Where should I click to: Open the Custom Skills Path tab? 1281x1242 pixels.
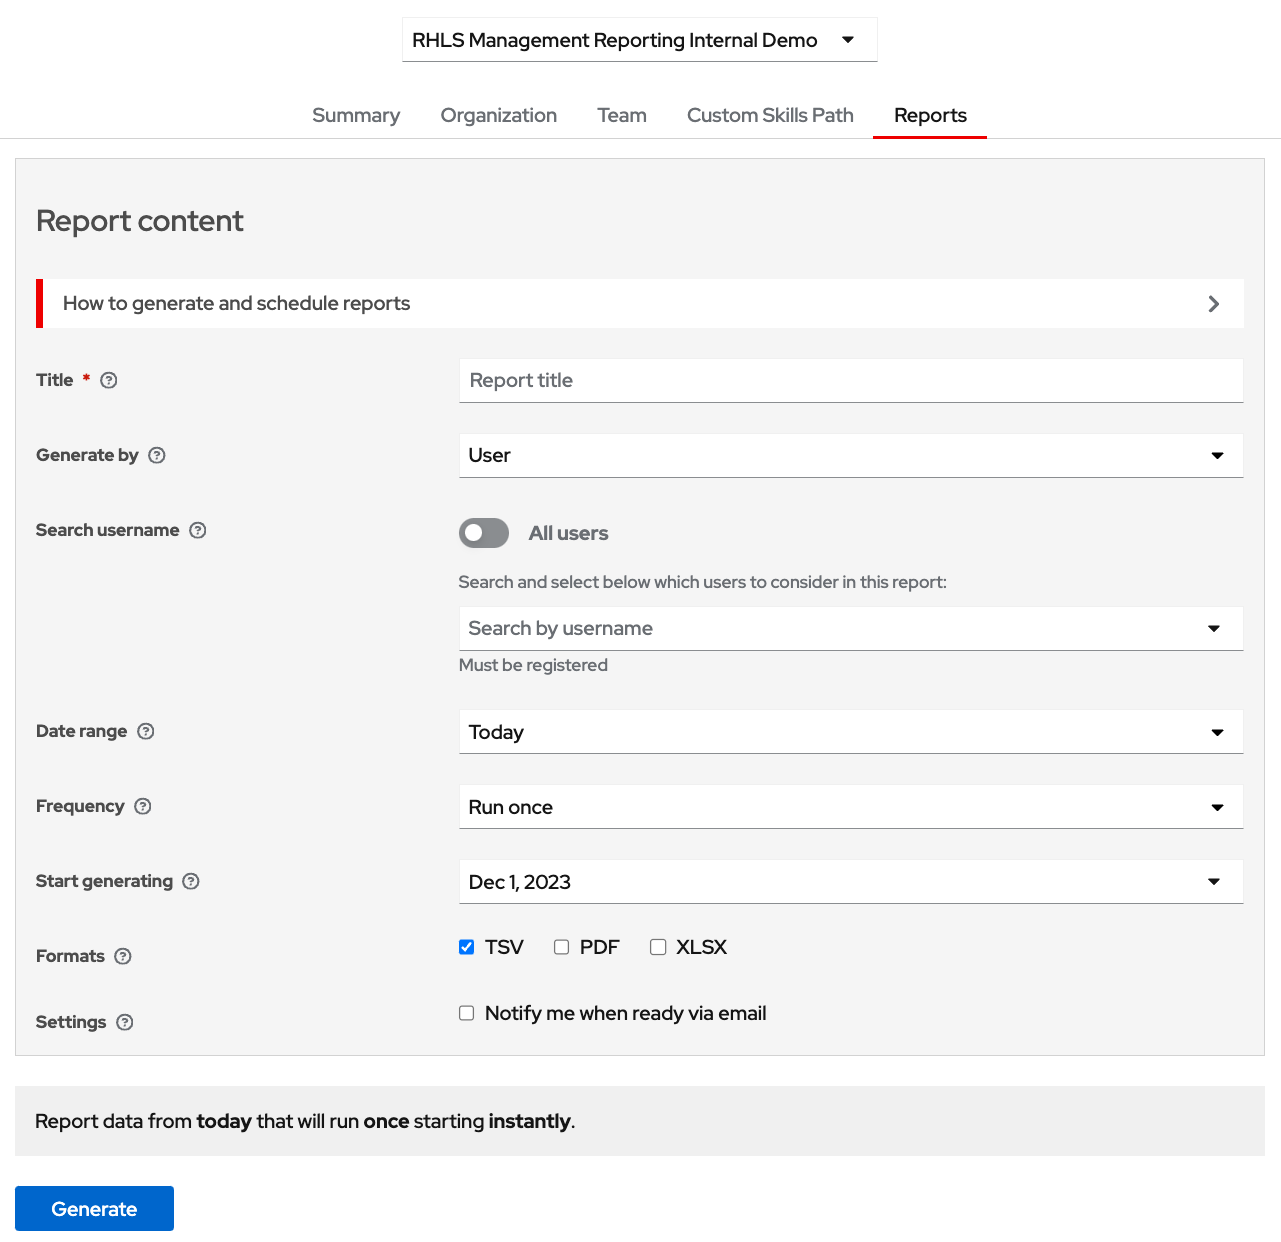pyautogui.click(x=770, y=115)
